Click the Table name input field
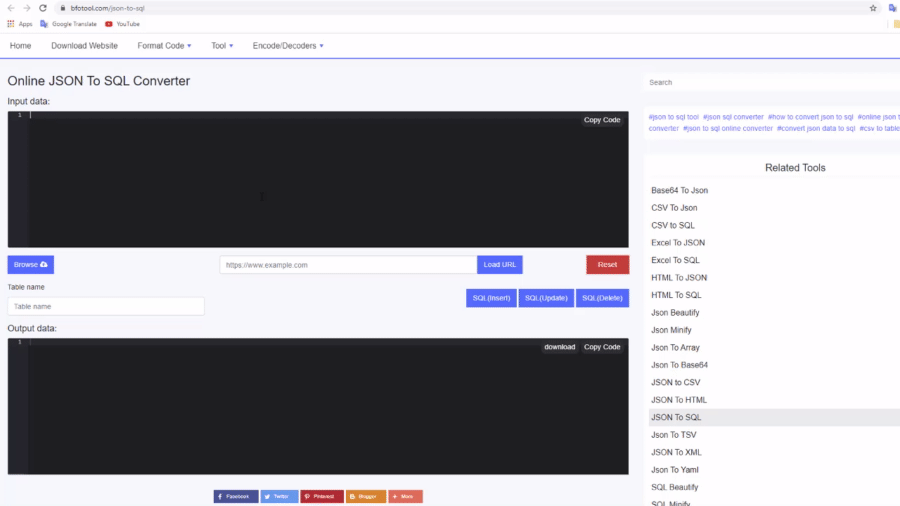The width and height of the screenshot is (900, 506). [106, 306]
